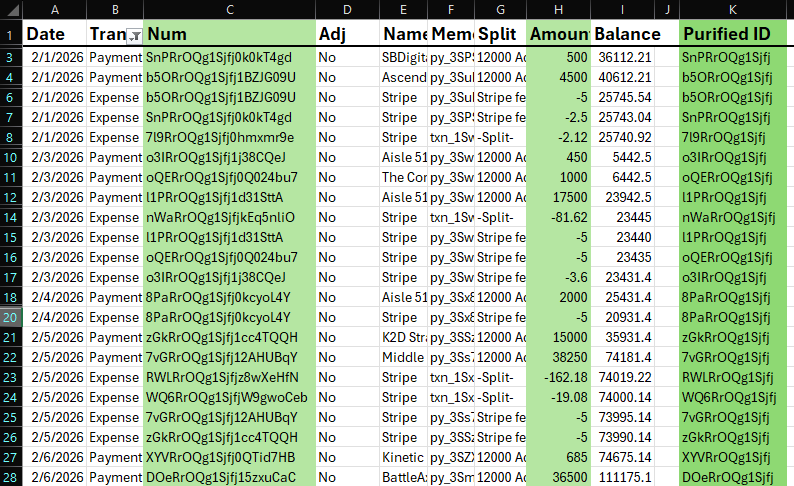Select column J header
This screenshot has height=486, width=794.
667,9
